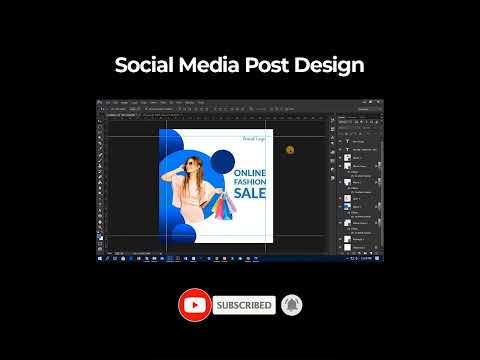Screen dimensions: 480x360
Task: Open the Windows Start menu
Action: coord(100,258)
